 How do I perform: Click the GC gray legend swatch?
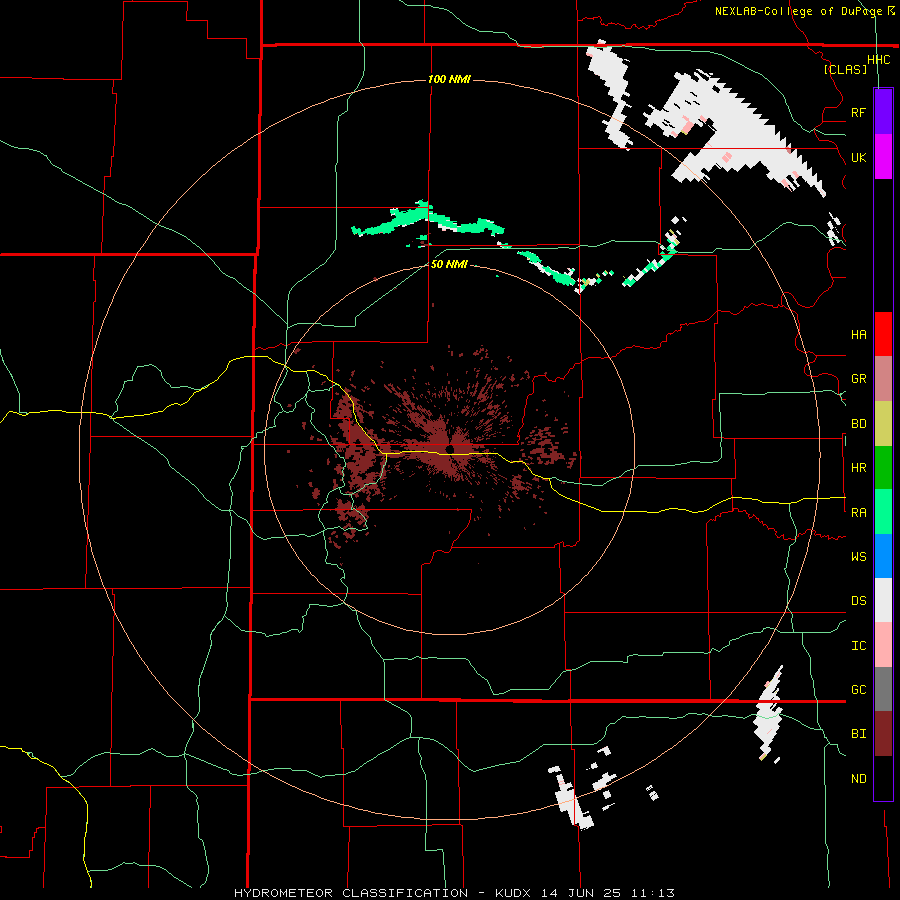point(883,689)
